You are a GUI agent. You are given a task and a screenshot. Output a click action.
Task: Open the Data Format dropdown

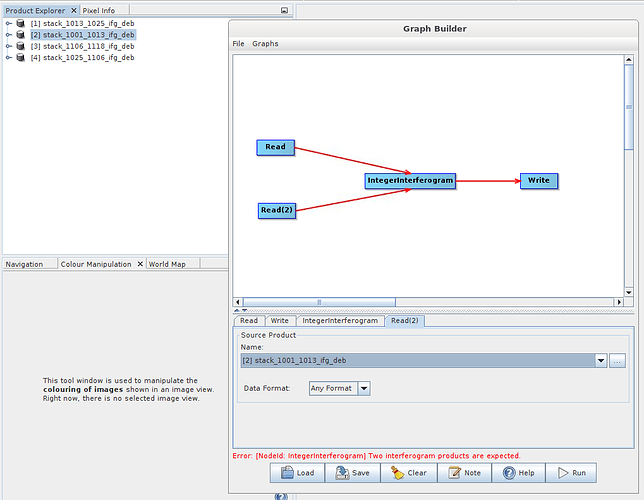(364, 388)
